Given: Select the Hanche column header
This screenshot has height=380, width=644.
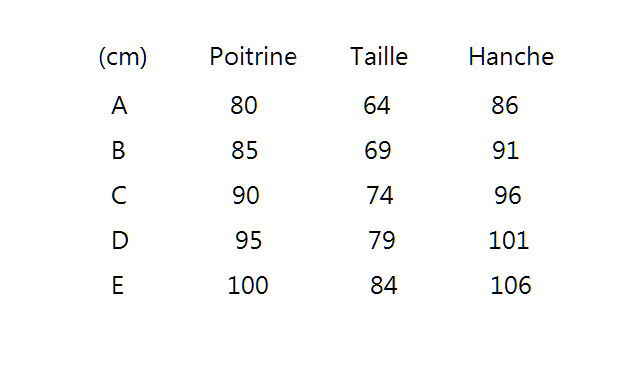Looking at the screenshot, I should click(x=511, y=56).
